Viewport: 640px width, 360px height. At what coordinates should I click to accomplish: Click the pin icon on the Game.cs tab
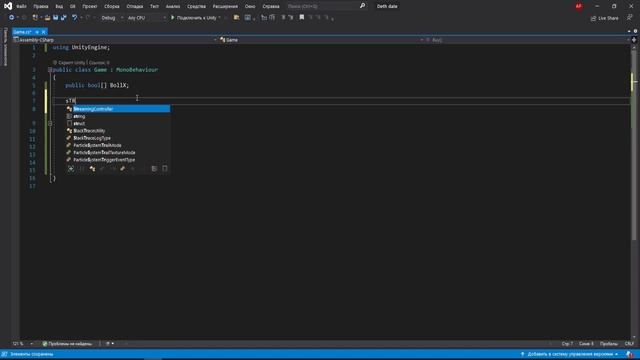(x=37, y=32)
